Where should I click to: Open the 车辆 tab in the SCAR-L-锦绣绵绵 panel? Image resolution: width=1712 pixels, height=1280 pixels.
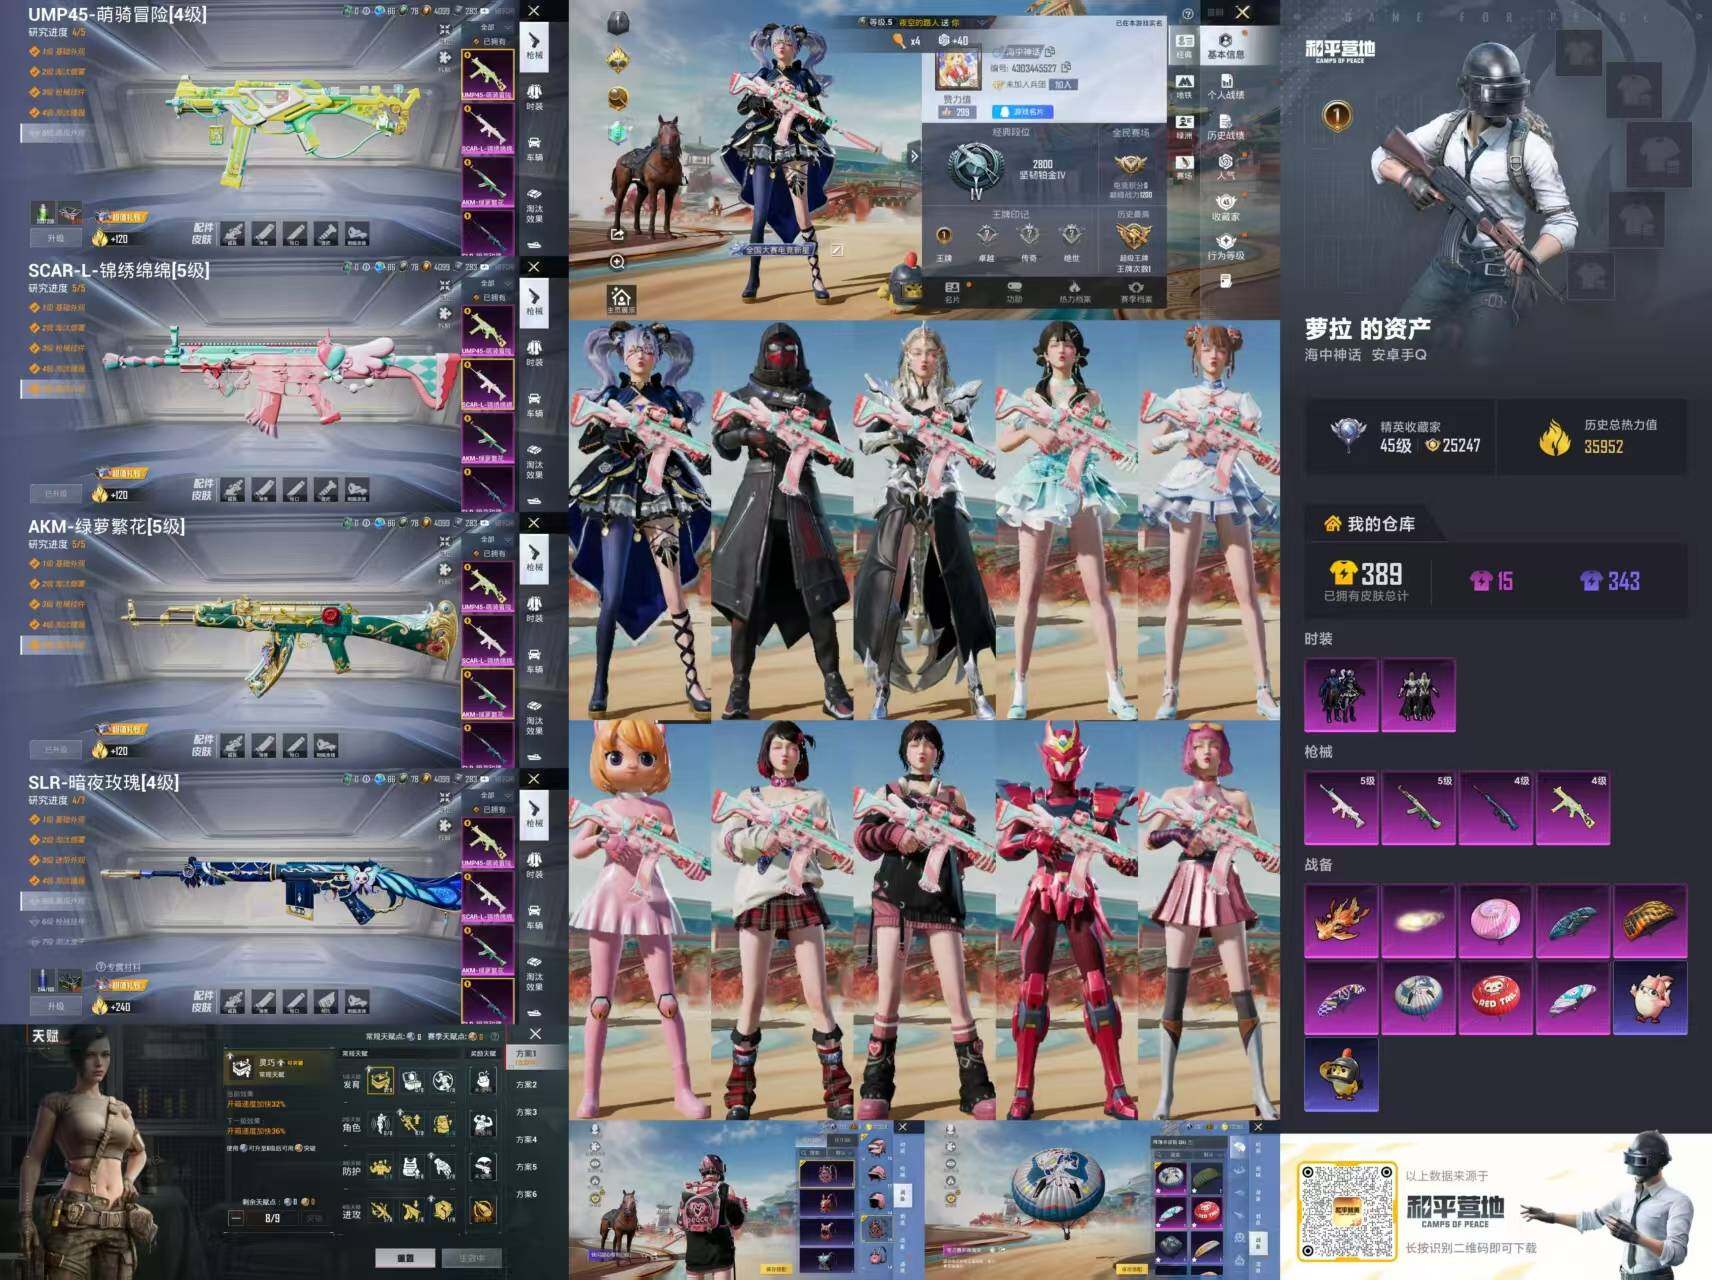click(535, 403)
